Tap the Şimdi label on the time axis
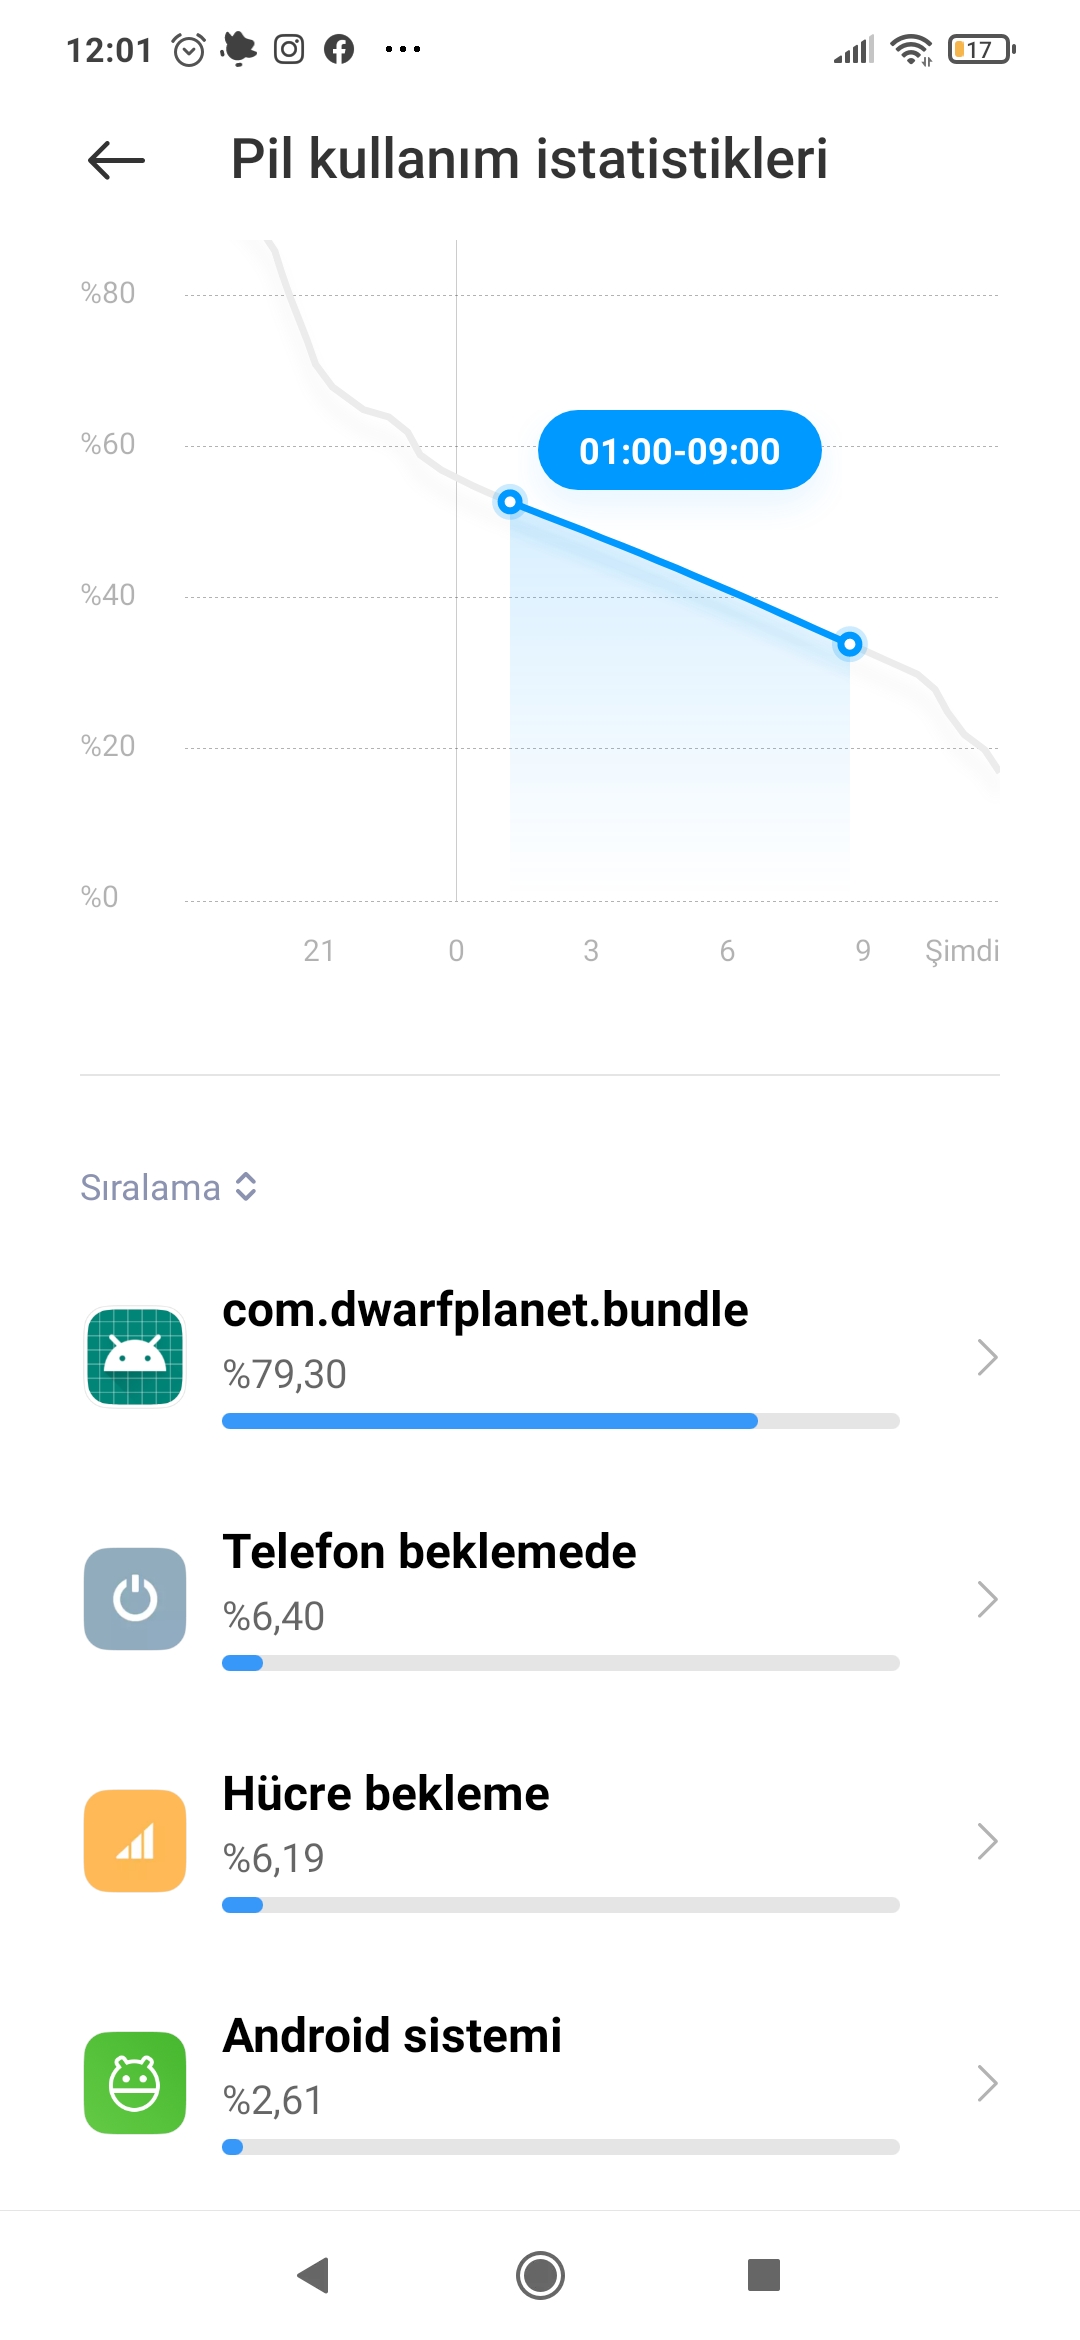Viewport: 1080px width, 2340px height. [961, 950]
